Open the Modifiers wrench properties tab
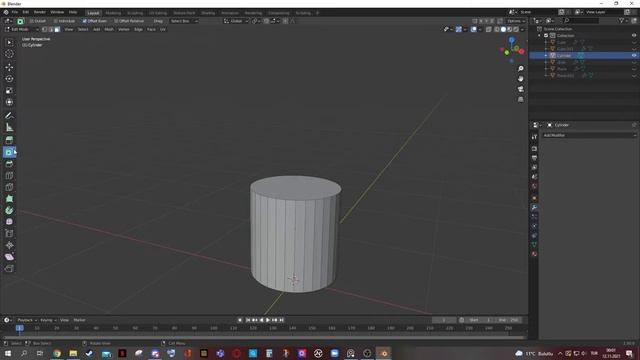 534,207
